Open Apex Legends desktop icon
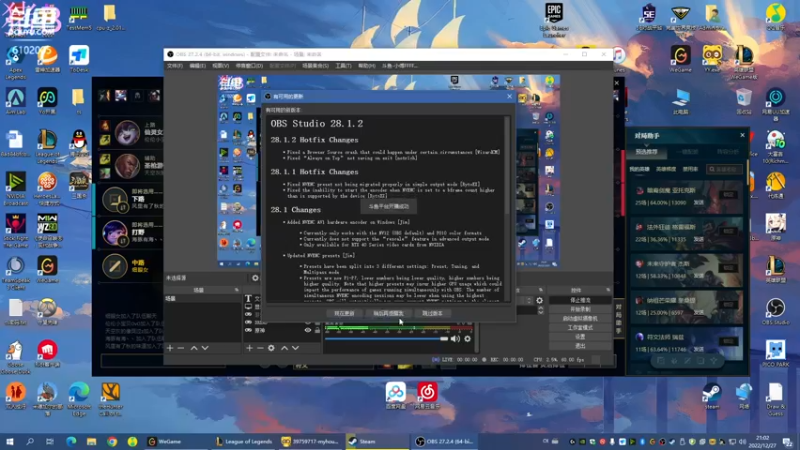Viewport: 800px width, 450px height. point(15,62)
